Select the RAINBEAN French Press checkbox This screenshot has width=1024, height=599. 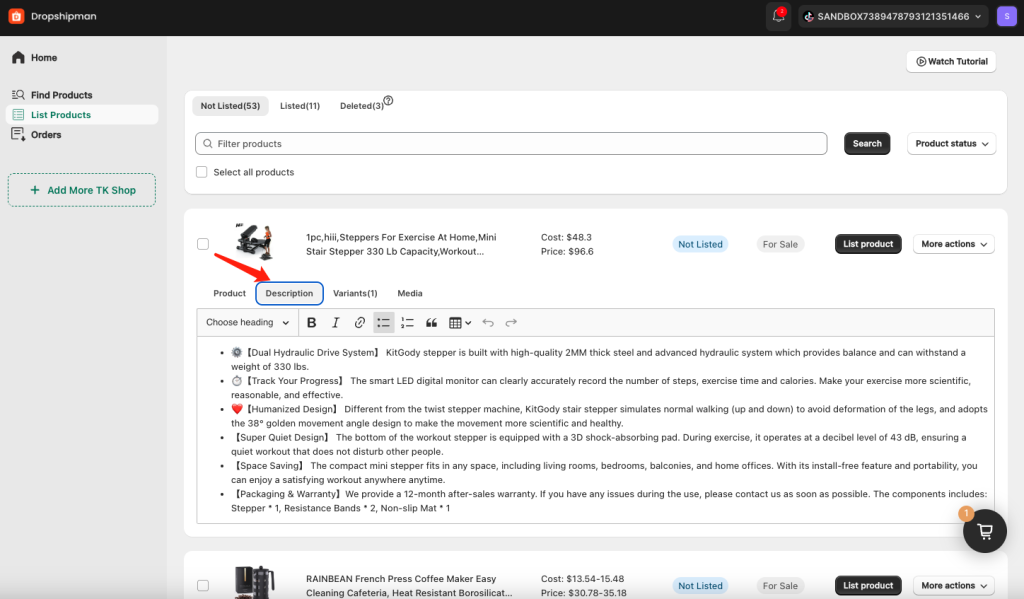(203, 586)
